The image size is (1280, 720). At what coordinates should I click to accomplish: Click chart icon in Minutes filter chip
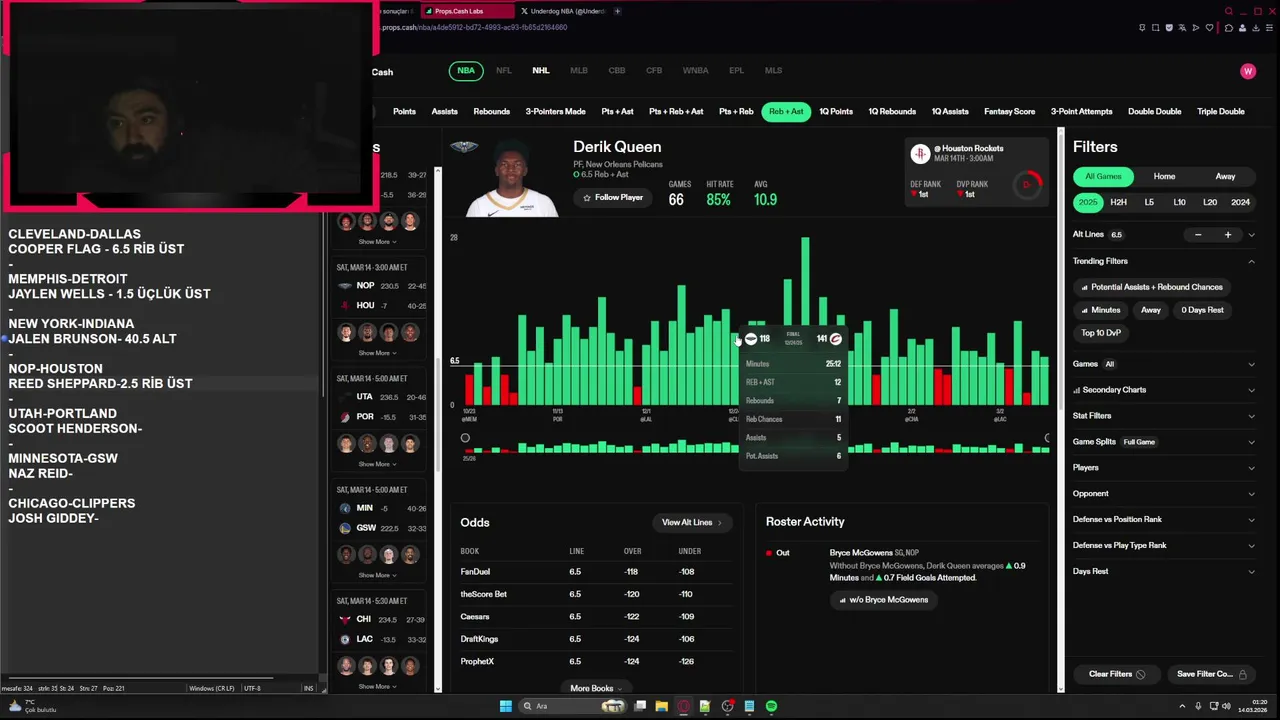coord(1084,310)
